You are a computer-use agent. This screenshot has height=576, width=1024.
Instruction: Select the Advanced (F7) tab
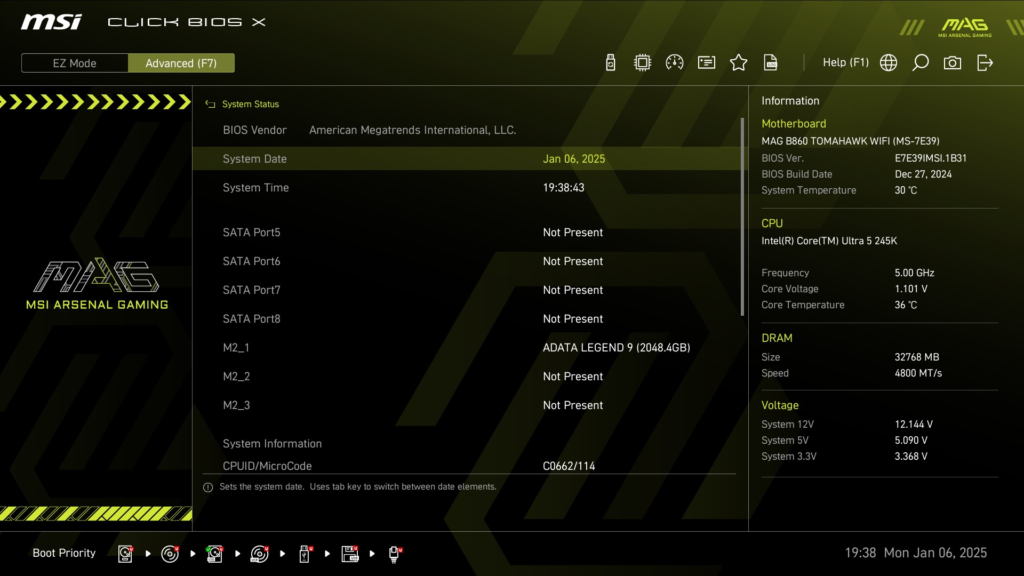click(181, 62)
